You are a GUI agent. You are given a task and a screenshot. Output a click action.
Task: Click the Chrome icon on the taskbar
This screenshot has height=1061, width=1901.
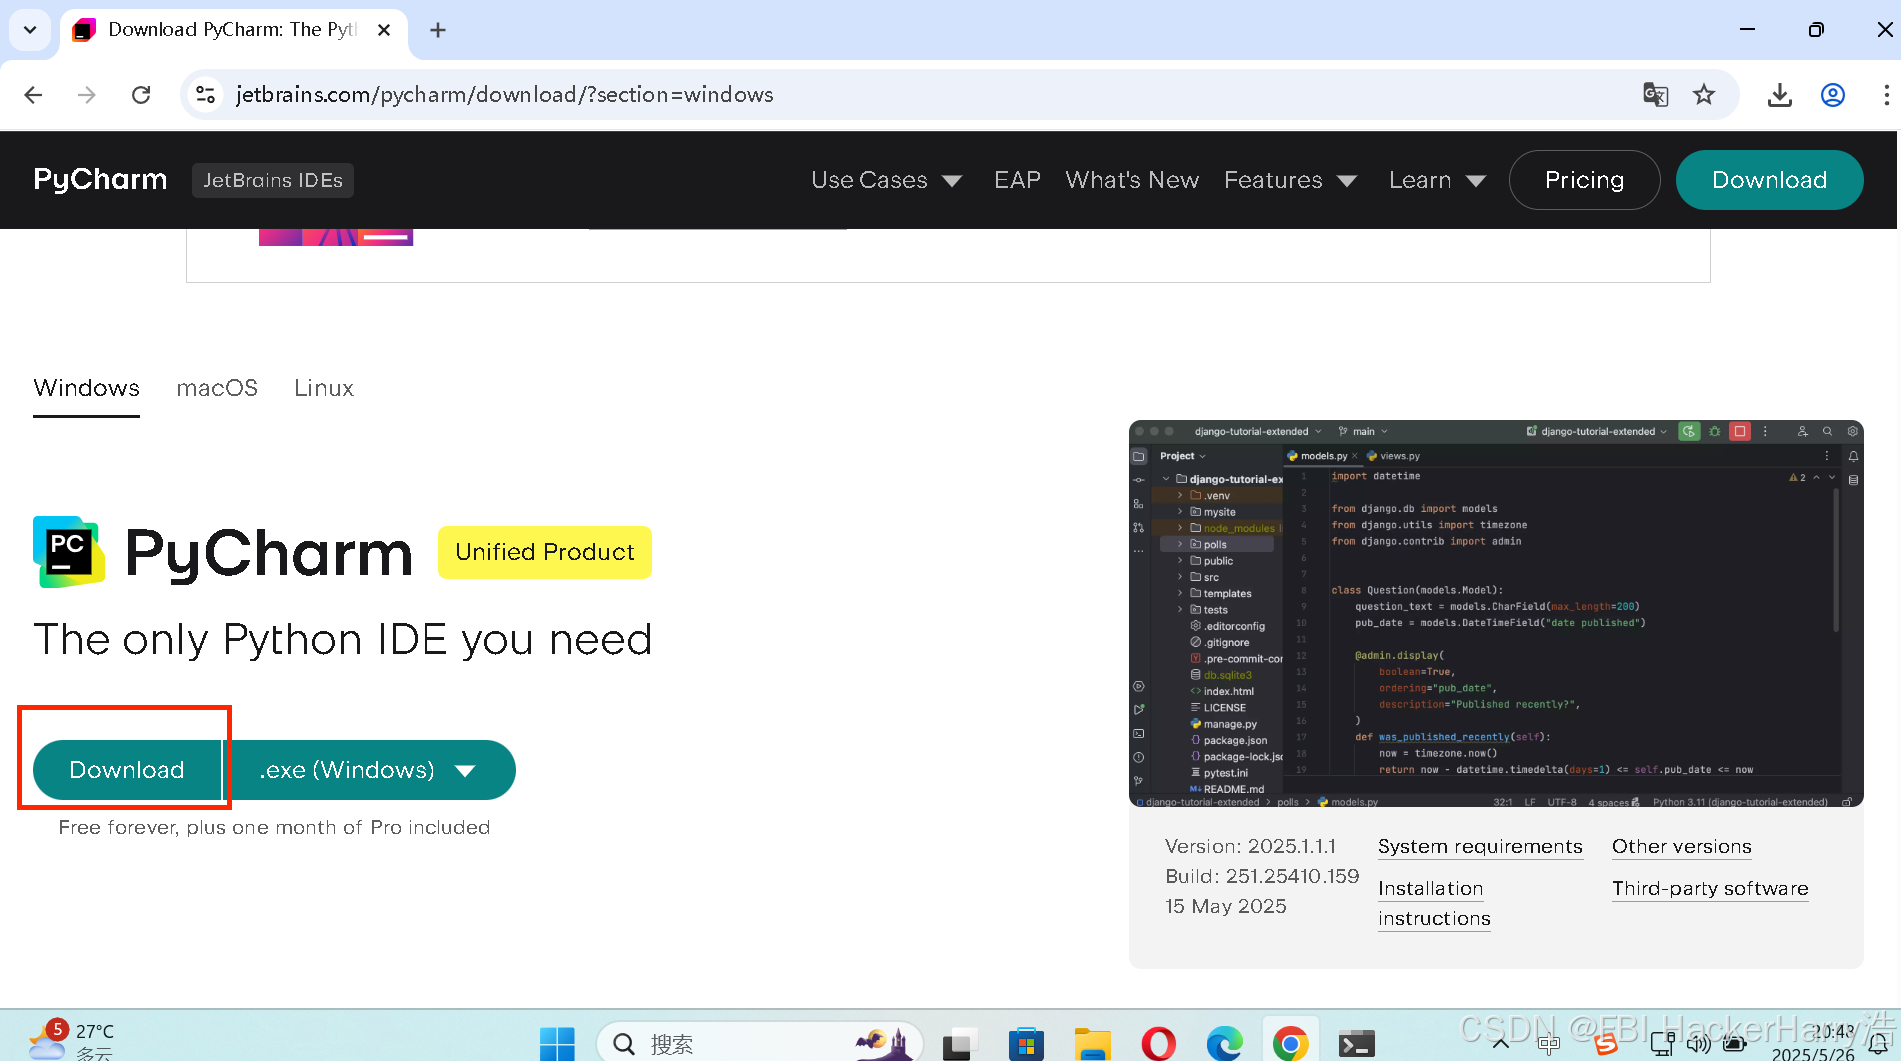click(x=1291, y=1044)
